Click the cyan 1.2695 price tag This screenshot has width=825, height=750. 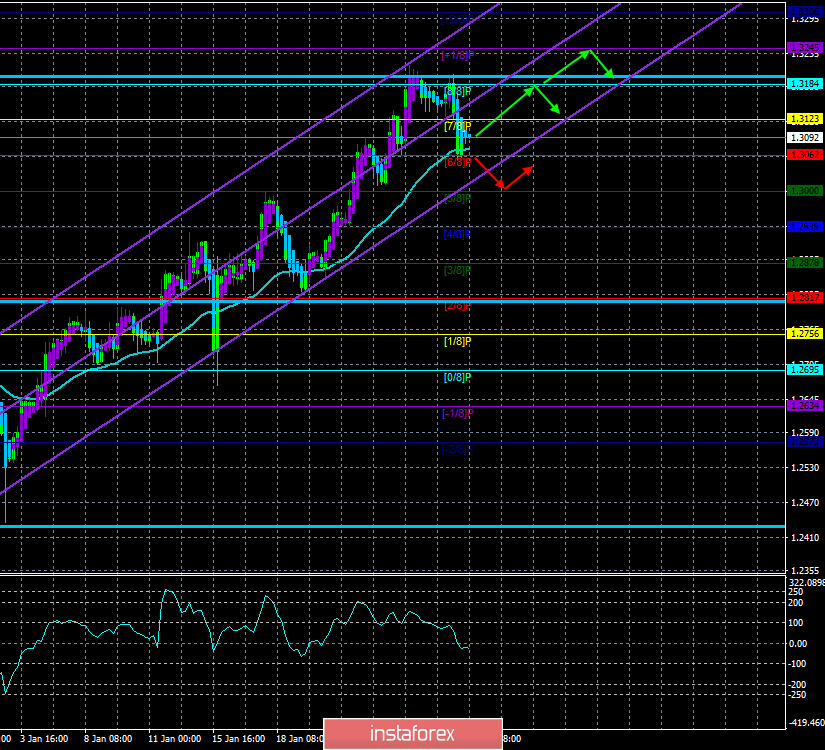pos(803,369)
